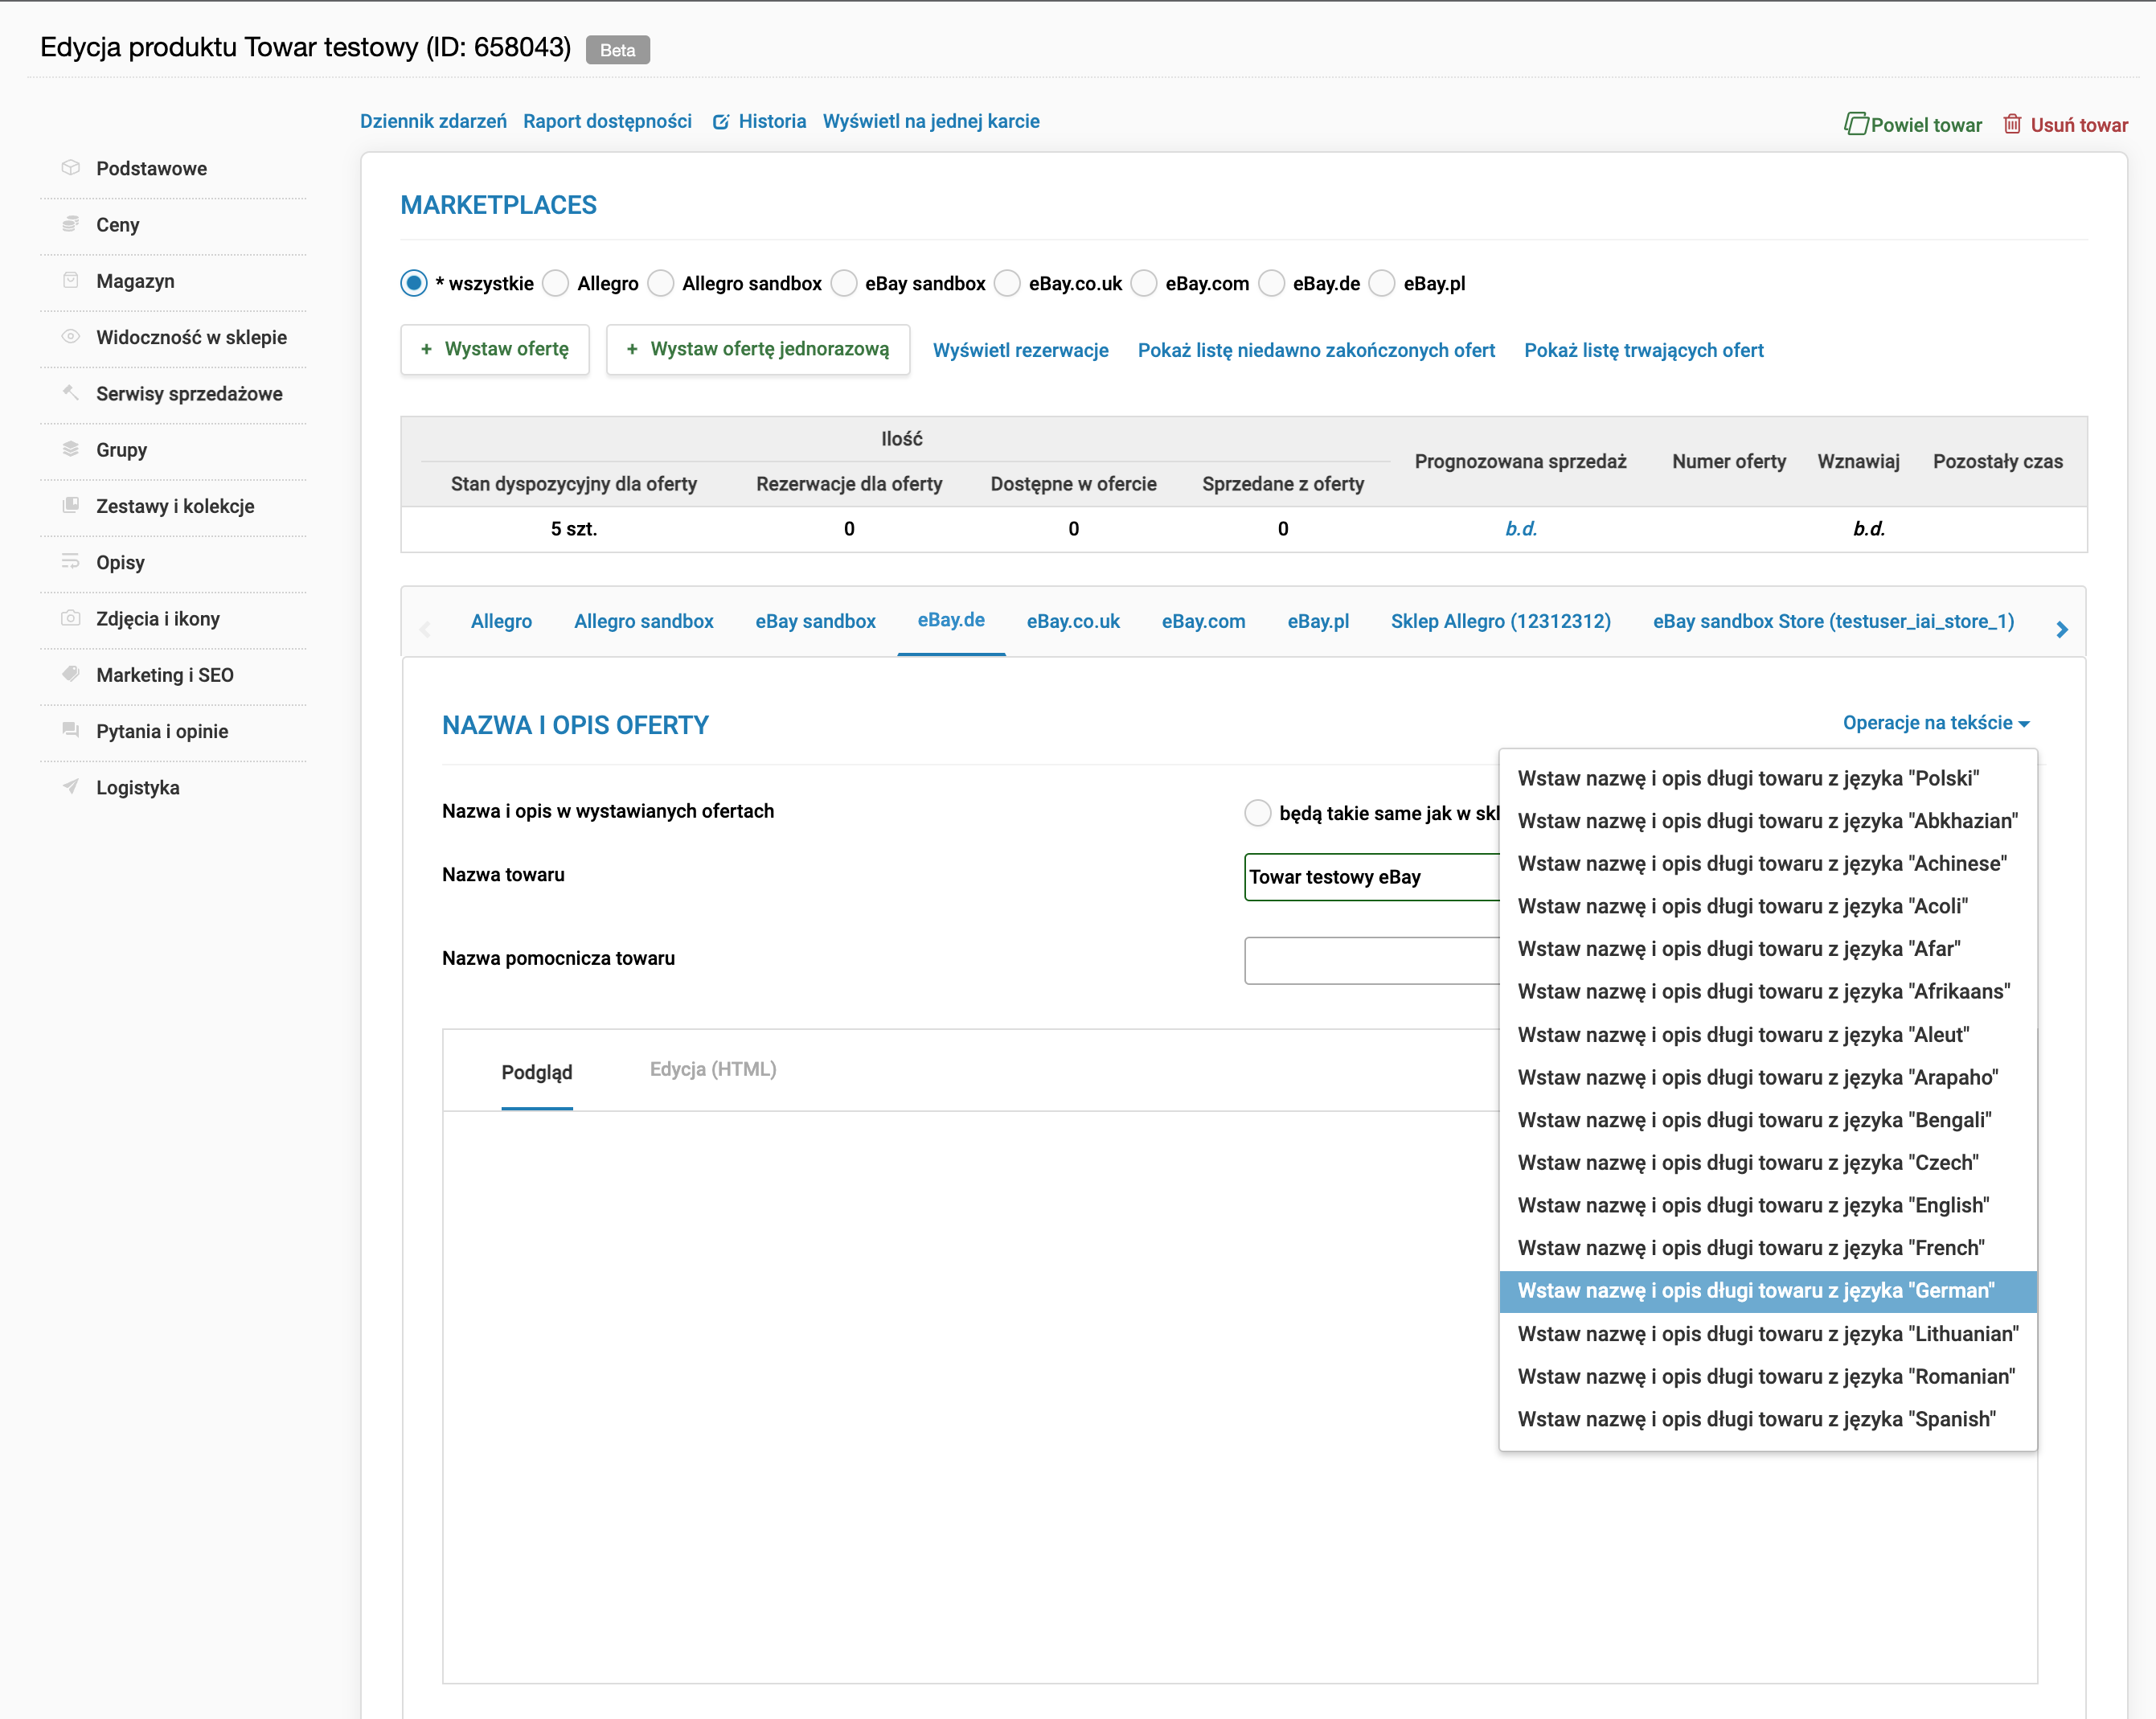Click the Podstawowe box icon in sidebar

[70, 168]
